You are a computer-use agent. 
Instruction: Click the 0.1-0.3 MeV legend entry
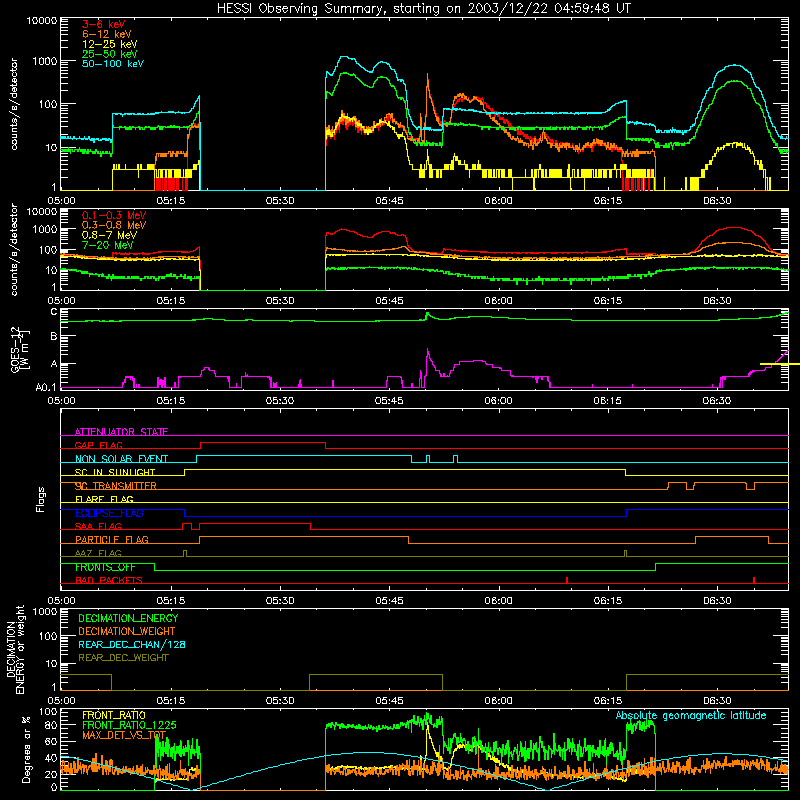(114, 215)
